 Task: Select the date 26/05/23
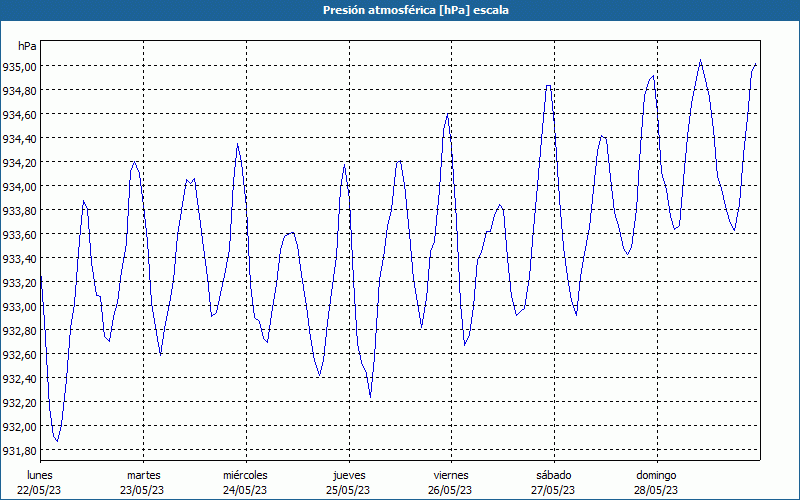(x=451, y=490)
